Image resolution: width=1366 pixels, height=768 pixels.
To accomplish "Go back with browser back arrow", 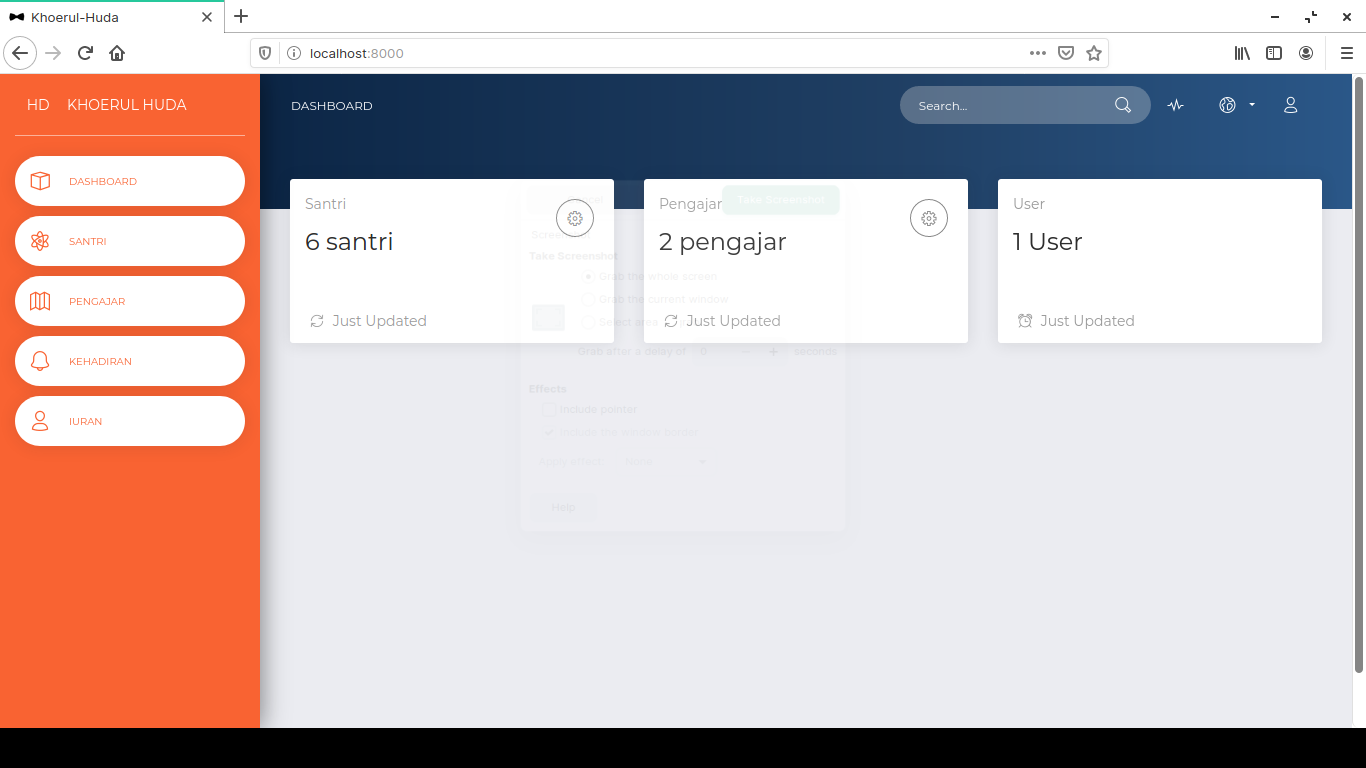I will 20,53.
